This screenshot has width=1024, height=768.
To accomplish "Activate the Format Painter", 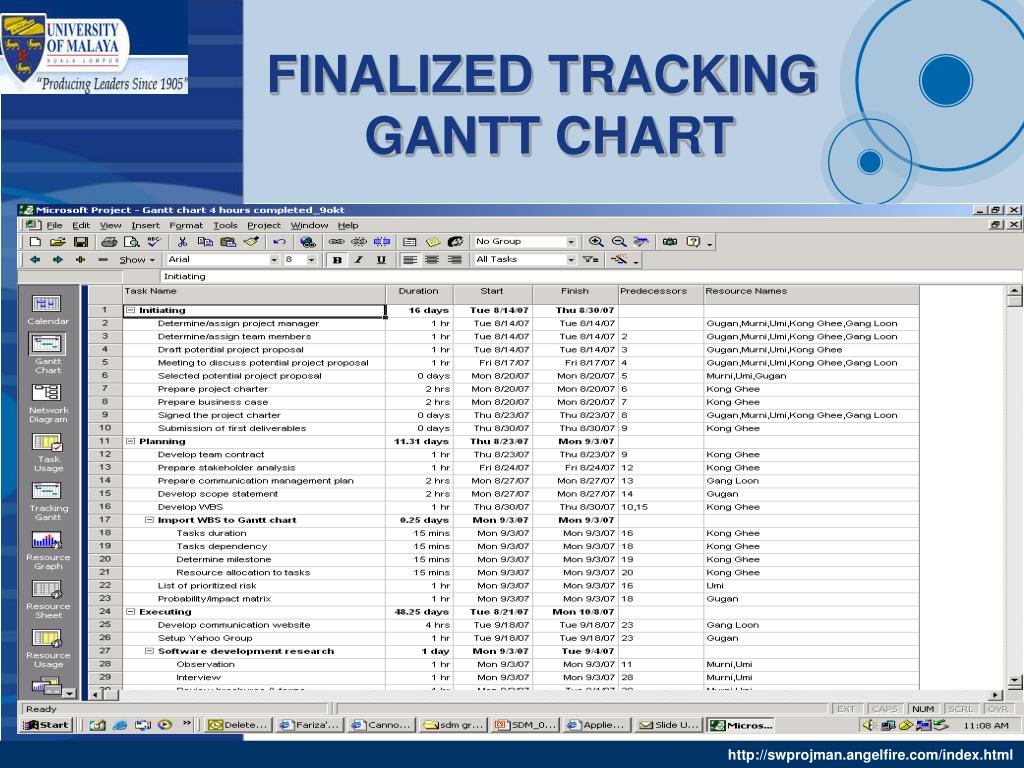I will pos(251,242).
